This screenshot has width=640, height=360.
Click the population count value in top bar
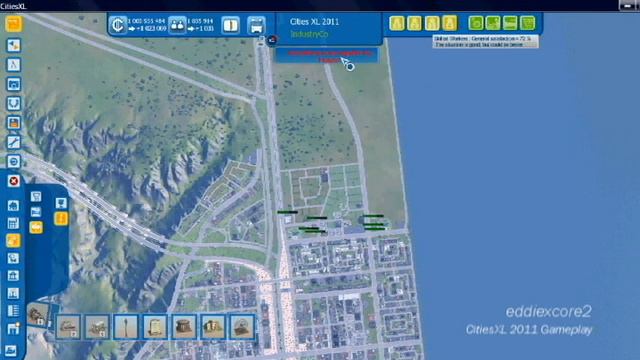click(x=200, y=21)
